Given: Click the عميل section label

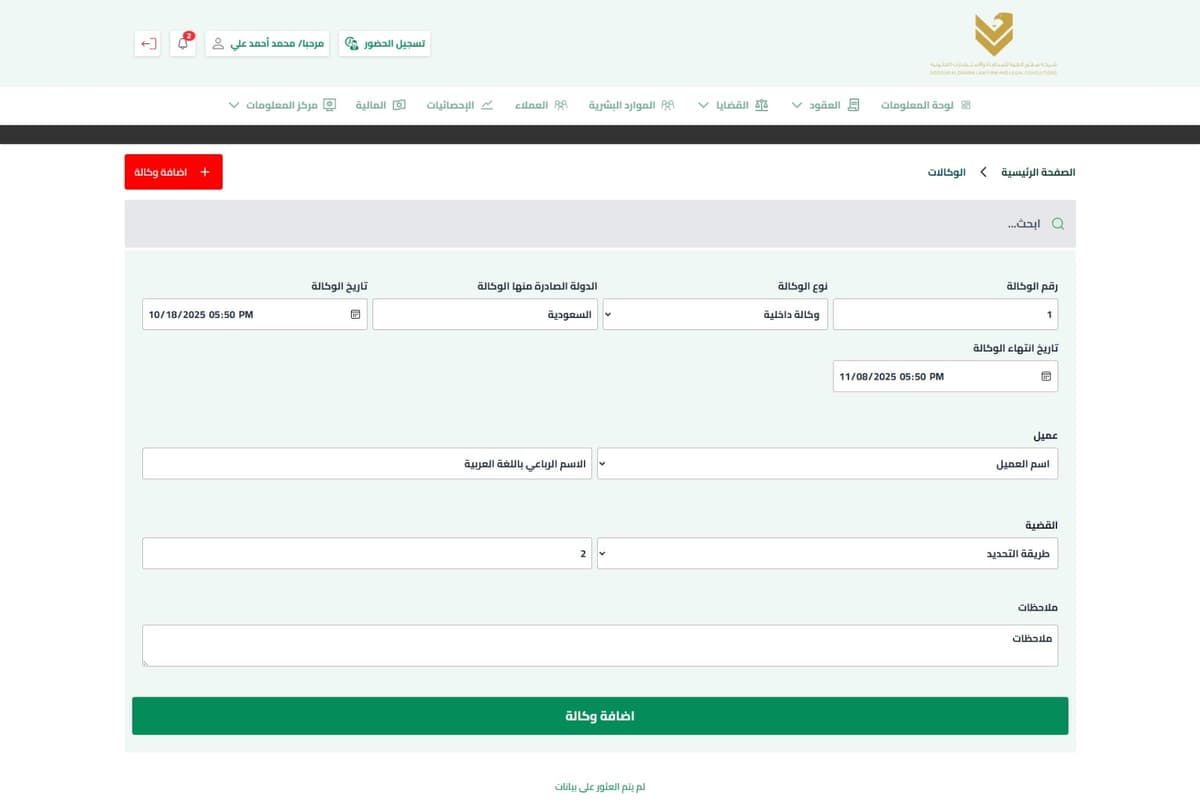Looking at the screenshot, I should point(1046,436).
